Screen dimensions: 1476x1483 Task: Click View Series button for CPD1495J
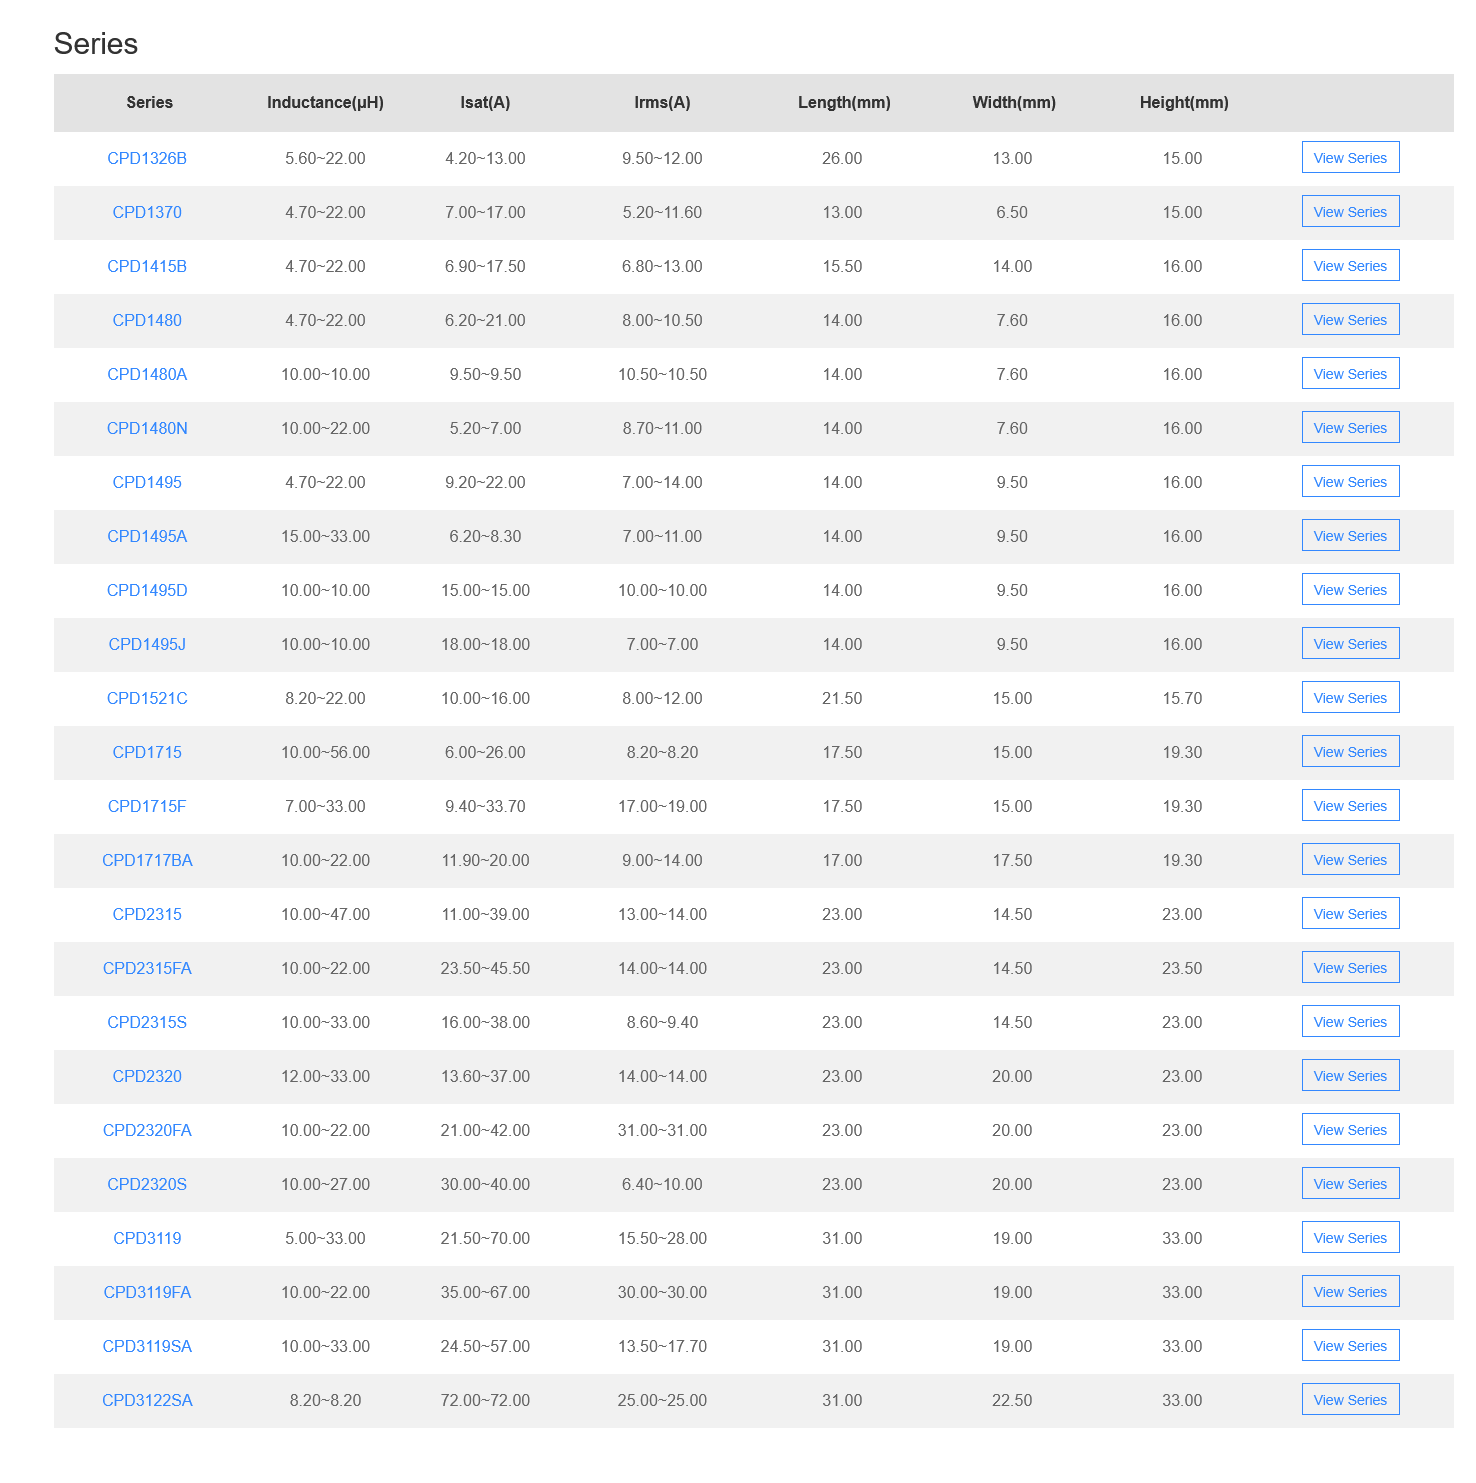[x=1350, y=643]
